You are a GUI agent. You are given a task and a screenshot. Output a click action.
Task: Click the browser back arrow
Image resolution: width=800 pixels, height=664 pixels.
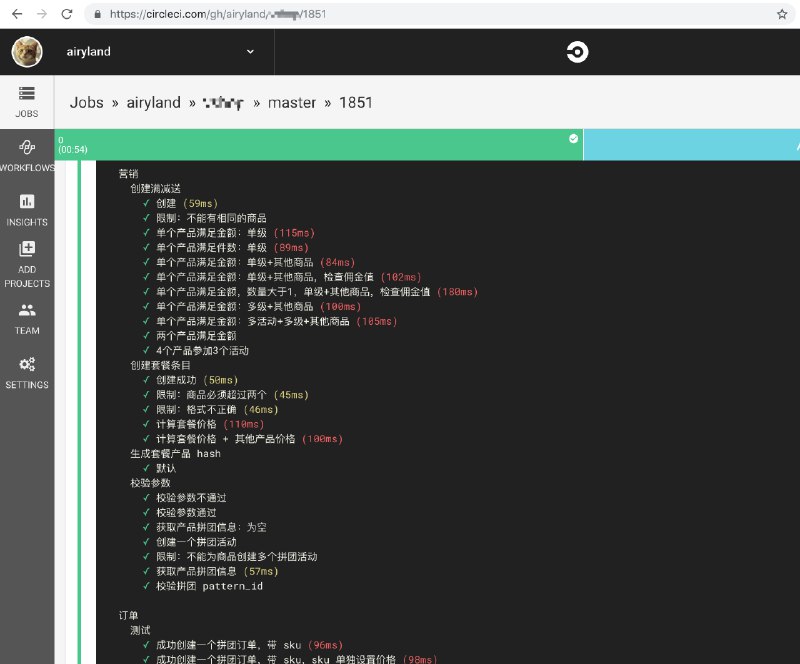click(x=16, y=14)
